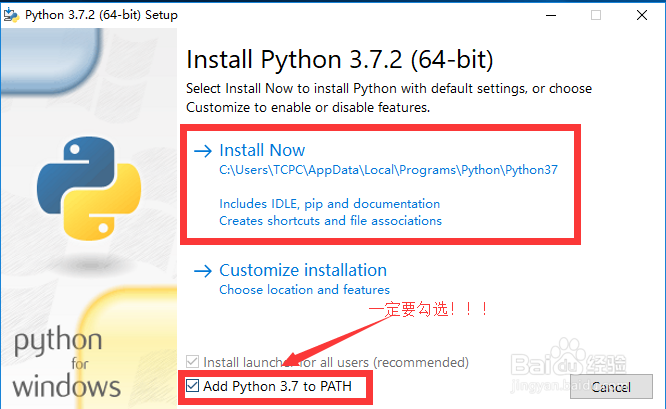Viewport: 666px width, 409px height.
Task: Close the Python Setup window
Action: click(642, 15)
